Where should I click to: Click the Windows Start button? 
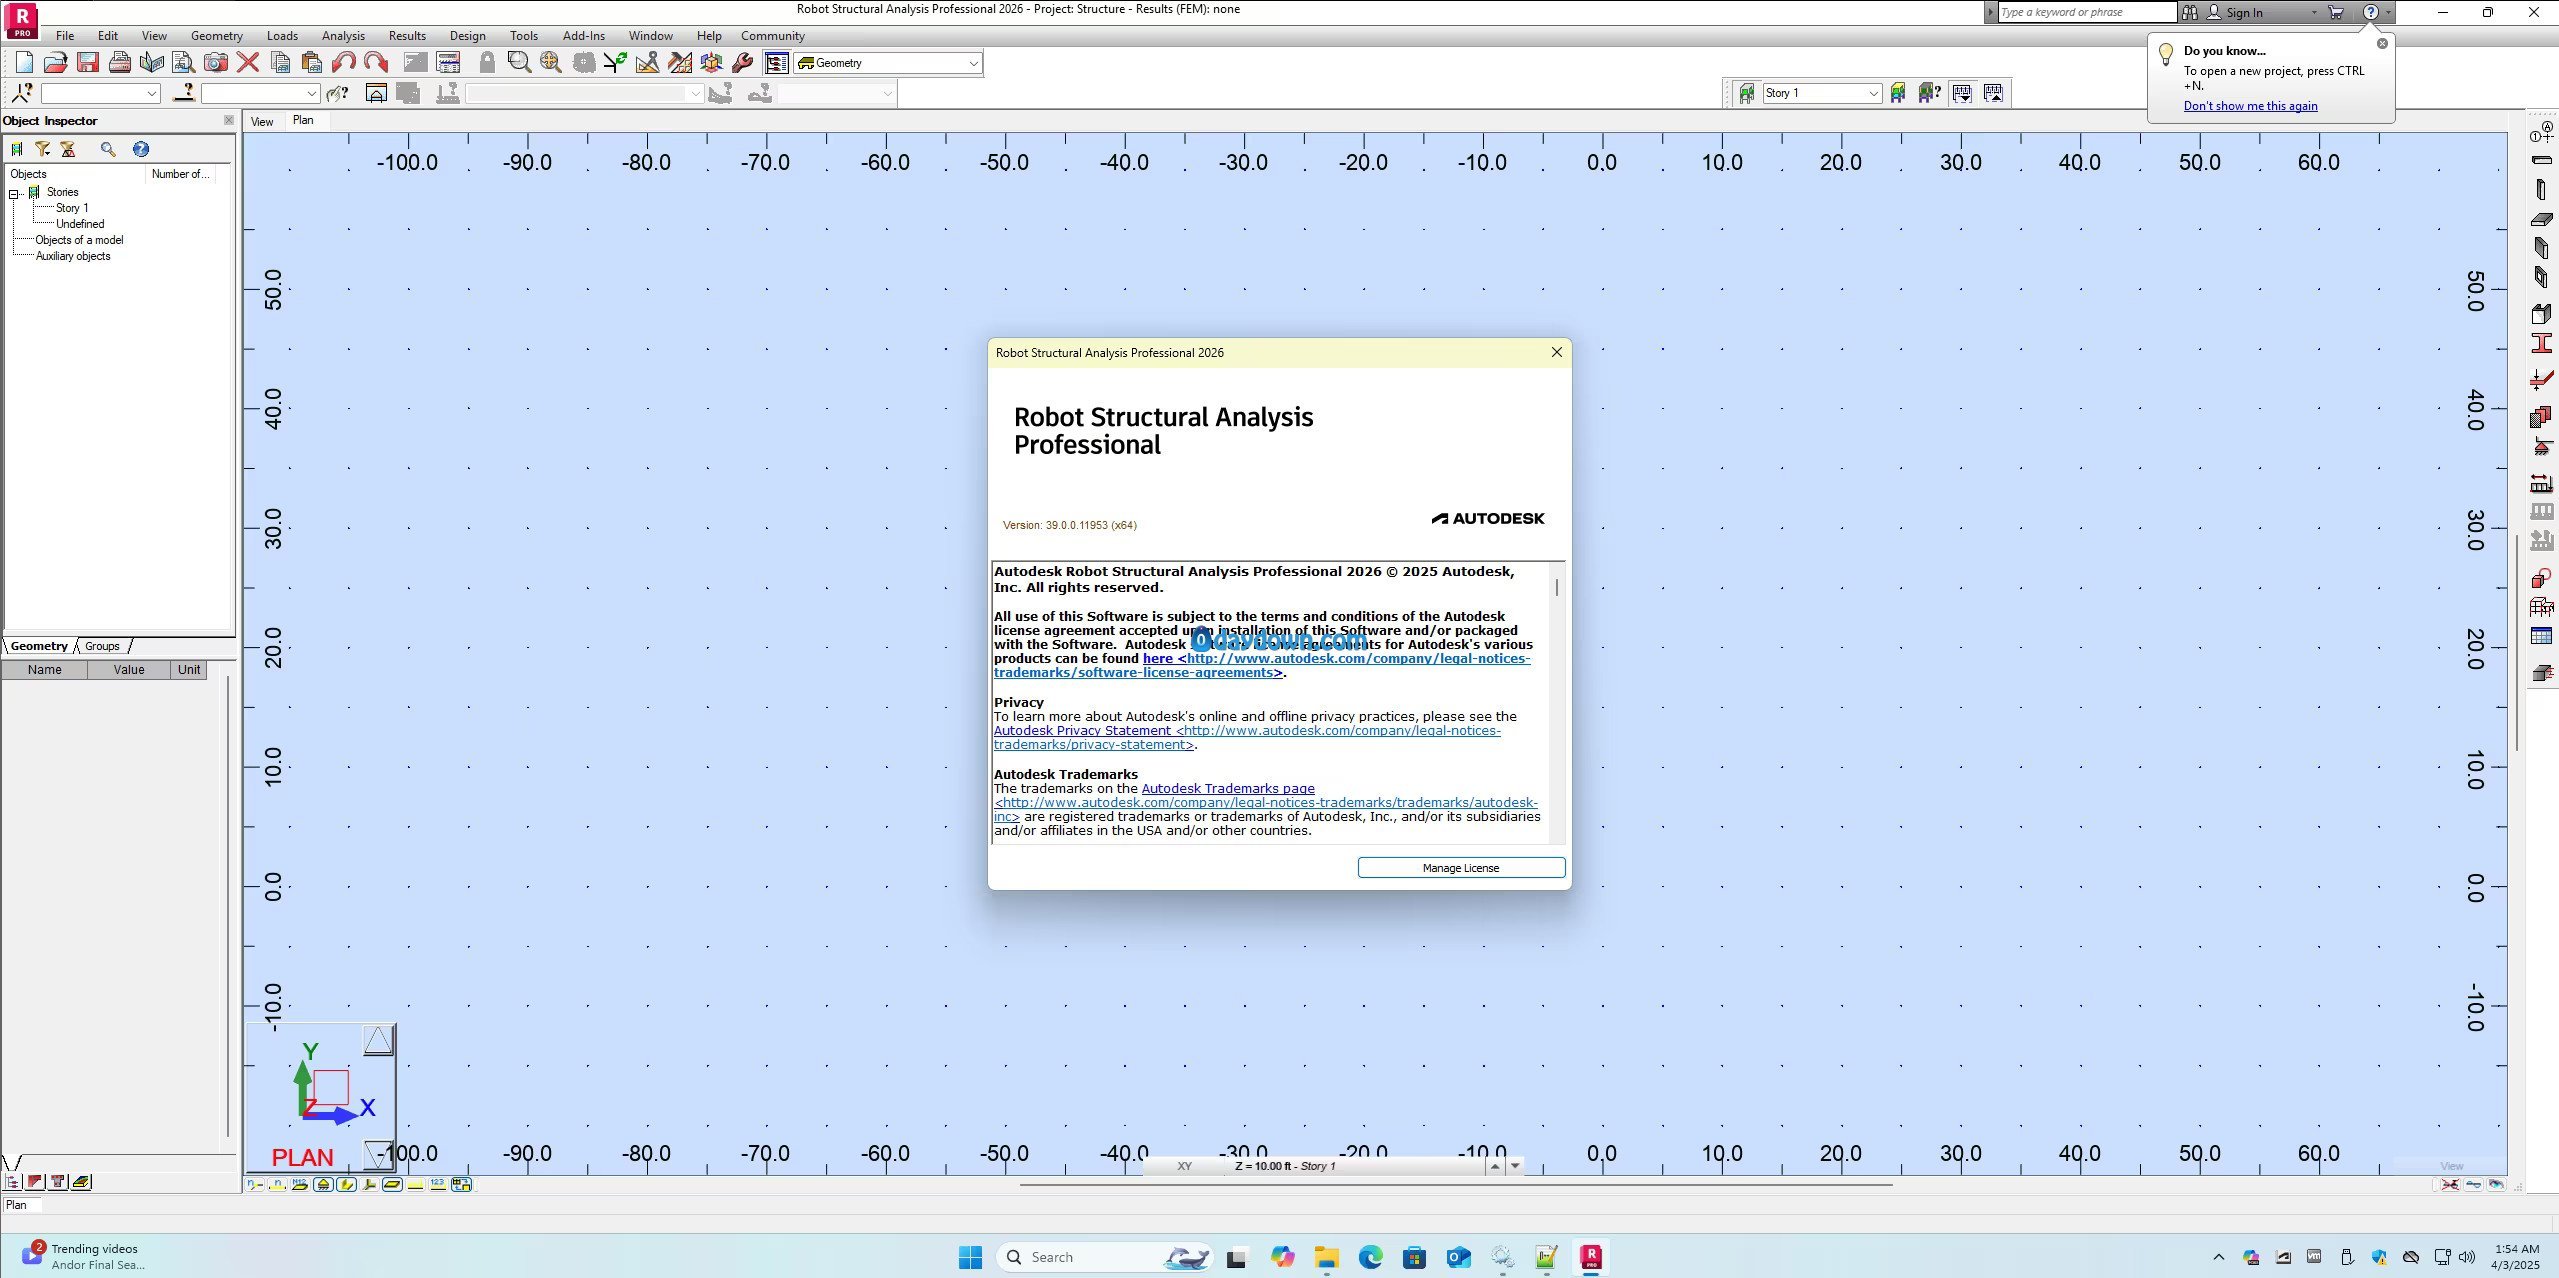click(970, 1257)
